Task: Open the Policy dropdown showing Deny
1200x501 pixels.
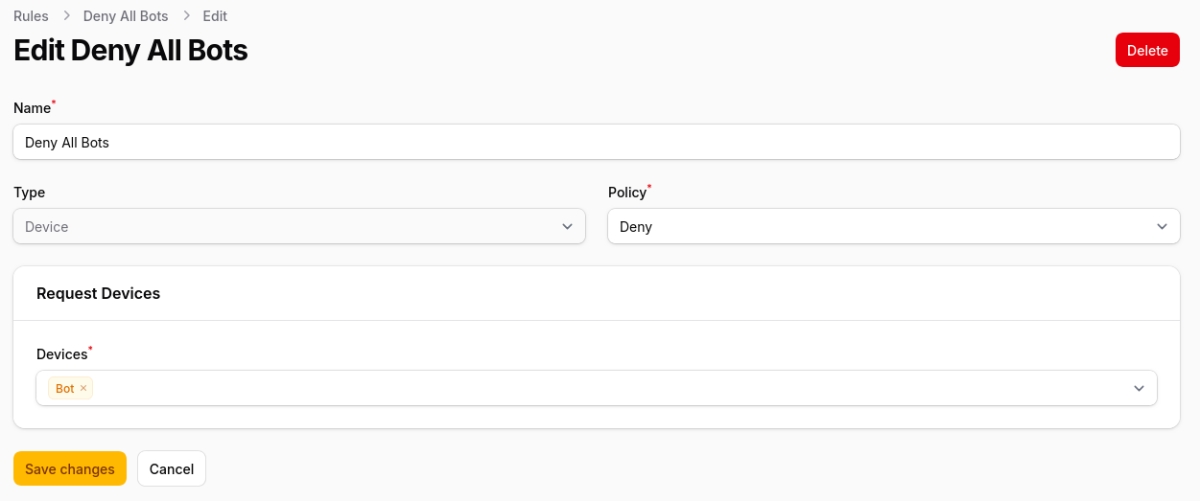Action: click(x=880, y=227)
